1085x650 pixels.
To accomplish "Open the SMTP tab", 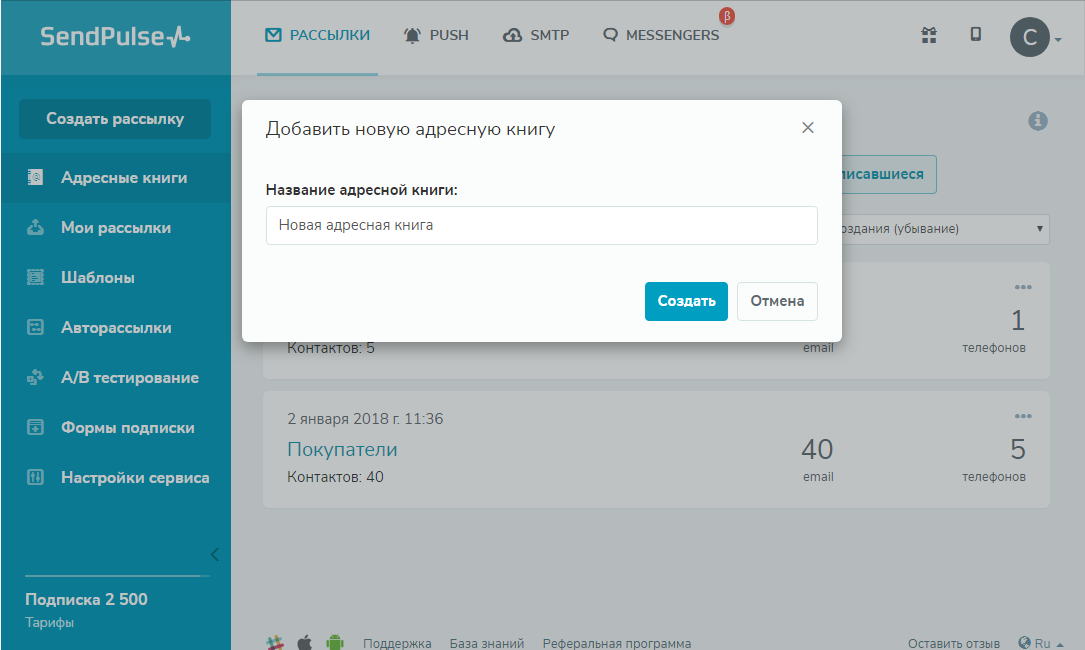I will click(536, 35).
